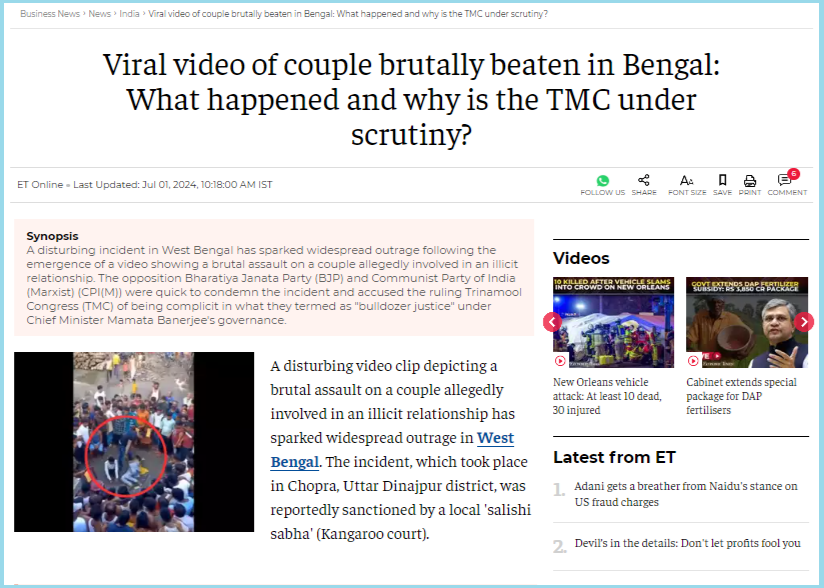Save article using bookmark icon
Screen dimensions: 824x588
723,180
